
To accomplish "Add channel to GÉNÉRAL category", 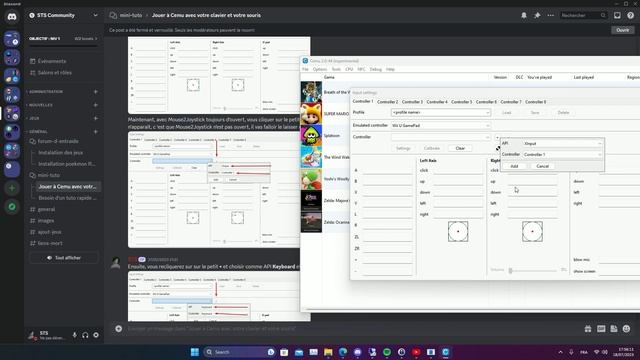I will [x=96, y=132].
